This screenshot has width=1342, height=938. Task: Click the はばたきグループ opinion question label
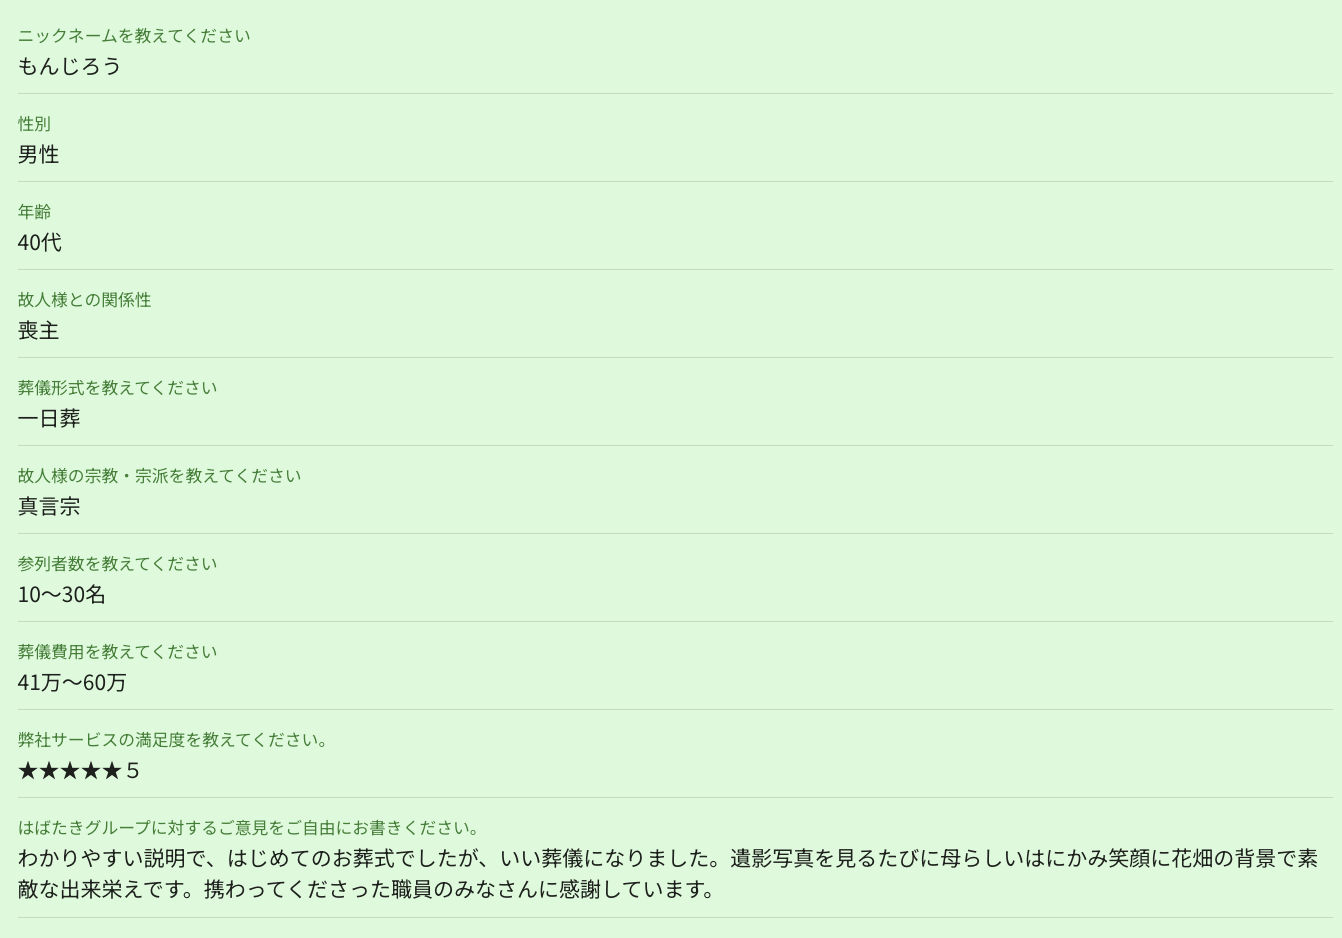click(x=249, y=828)
